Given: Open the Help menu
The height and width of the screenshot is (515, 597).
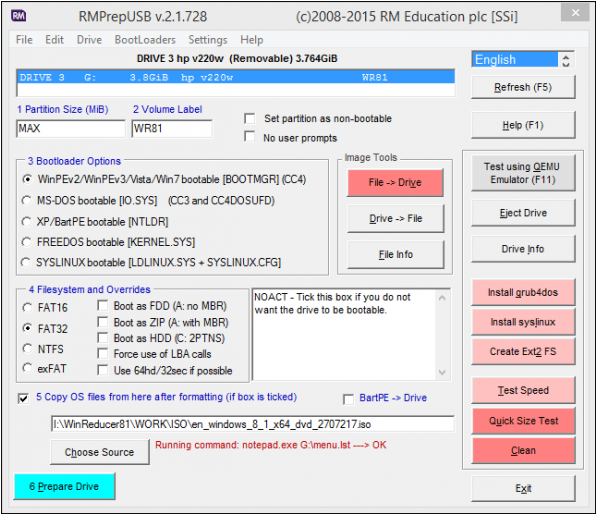Looking at the screenshot, I should coord(252,40).
